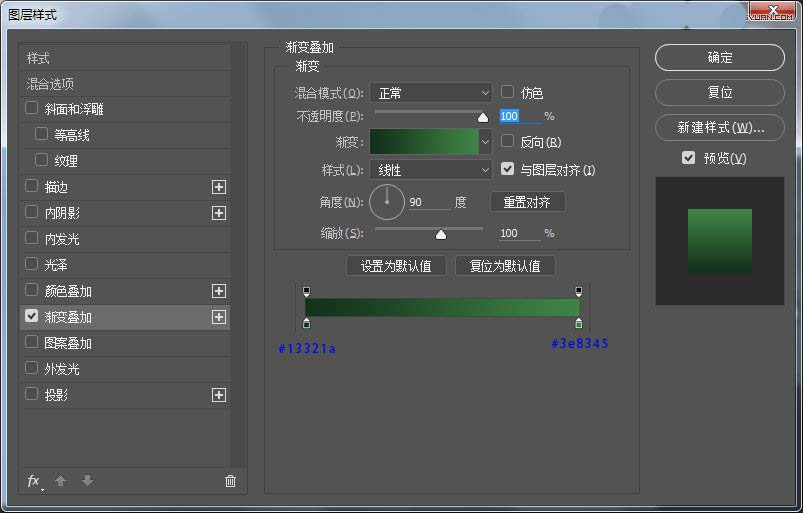
Task: Click the plus icon beside 描边
Action: [x=219, y=187]
